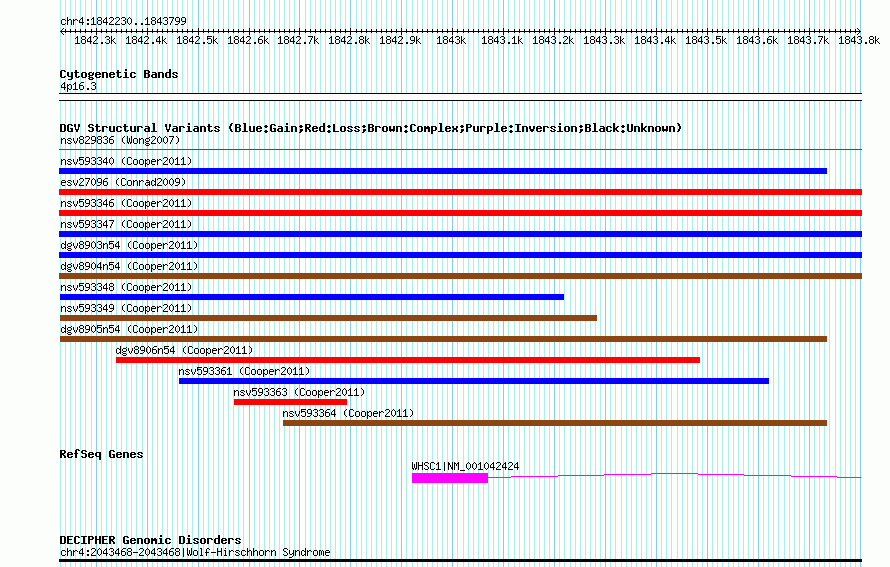Click the nsv593346 (Cooper2011) label

coord(126,203)
